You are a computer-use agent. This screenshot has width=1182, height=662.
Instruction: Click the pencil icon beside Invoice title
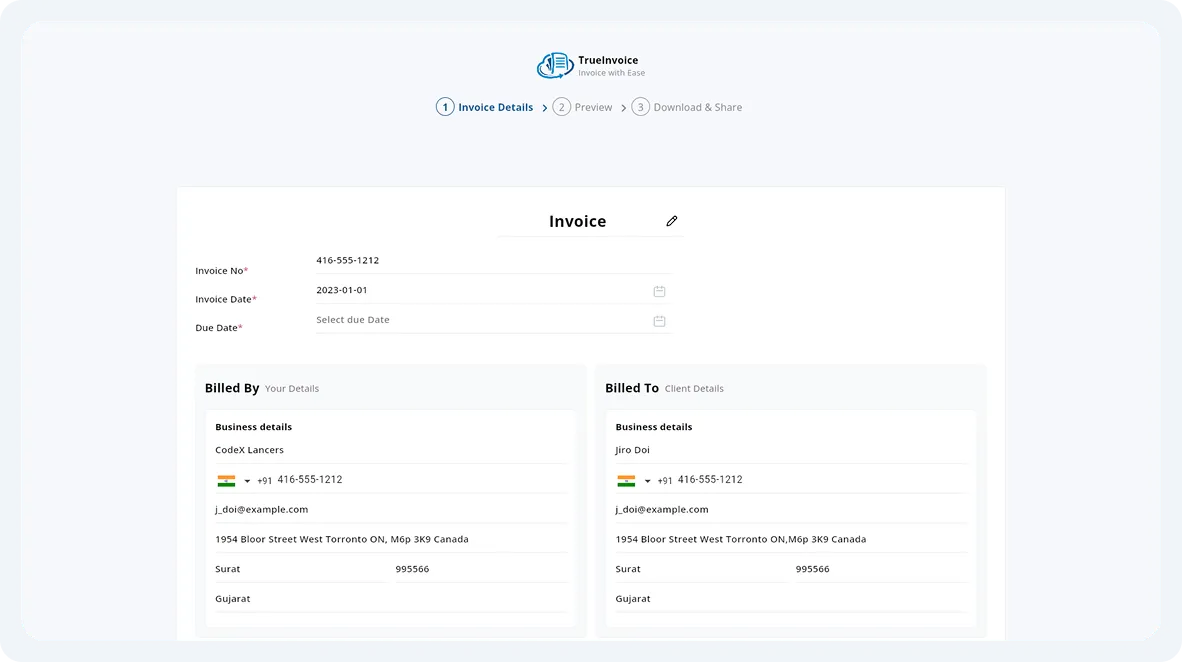pos(672,221)
